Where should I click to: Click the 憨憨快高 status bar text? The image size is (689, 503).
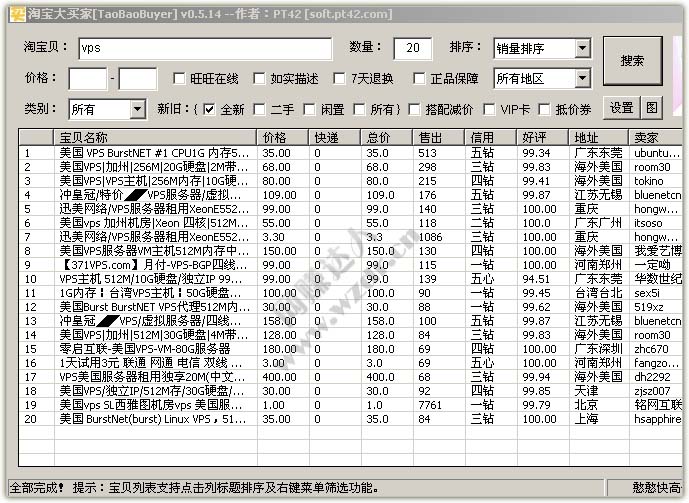657,488
